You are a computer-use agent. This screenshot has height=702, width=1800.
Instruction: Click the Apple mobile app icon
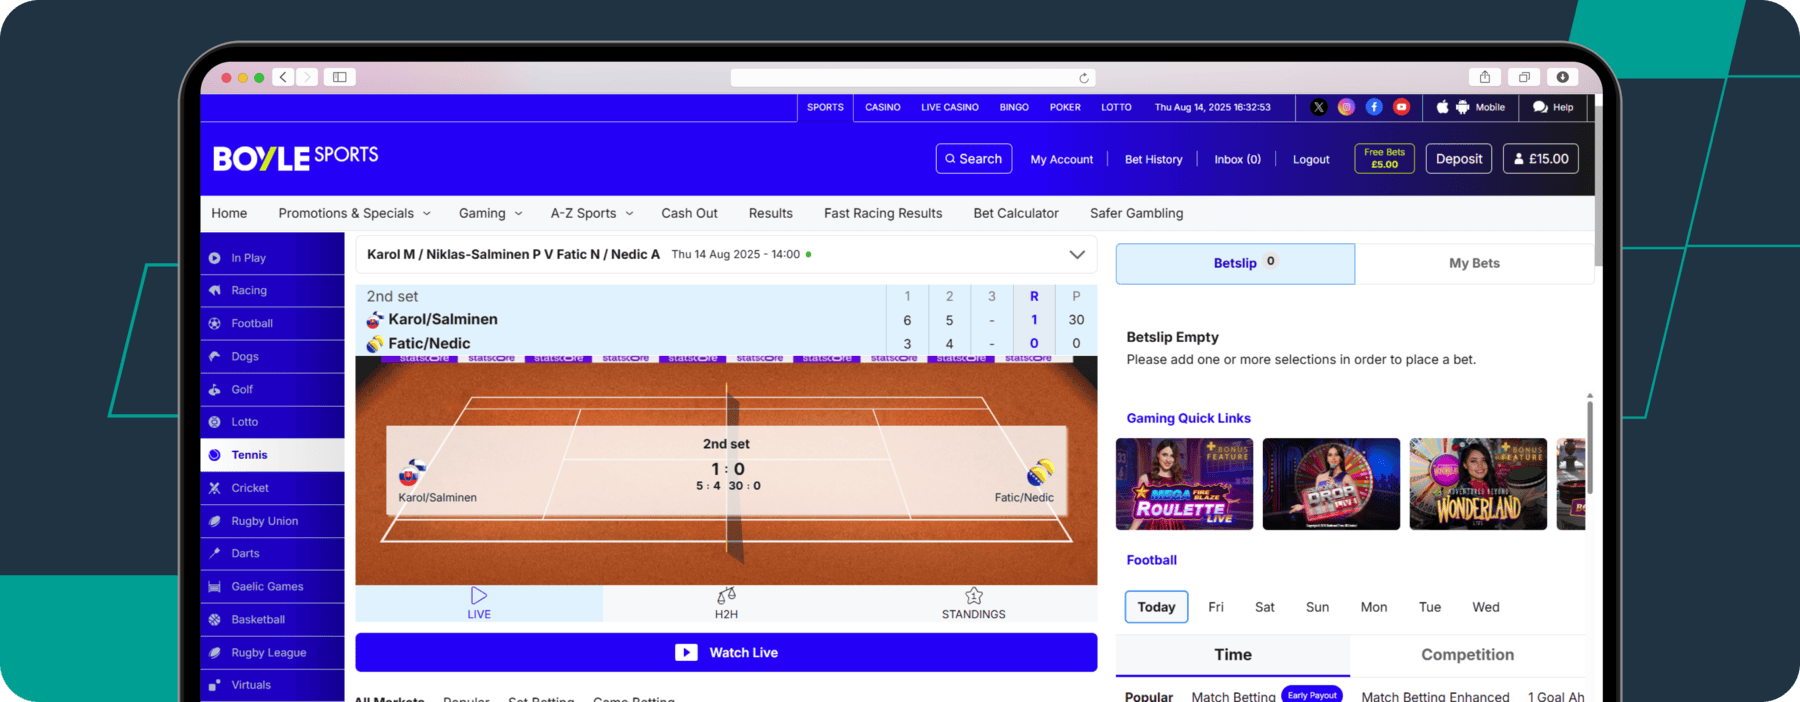[x=1443, y=107]
